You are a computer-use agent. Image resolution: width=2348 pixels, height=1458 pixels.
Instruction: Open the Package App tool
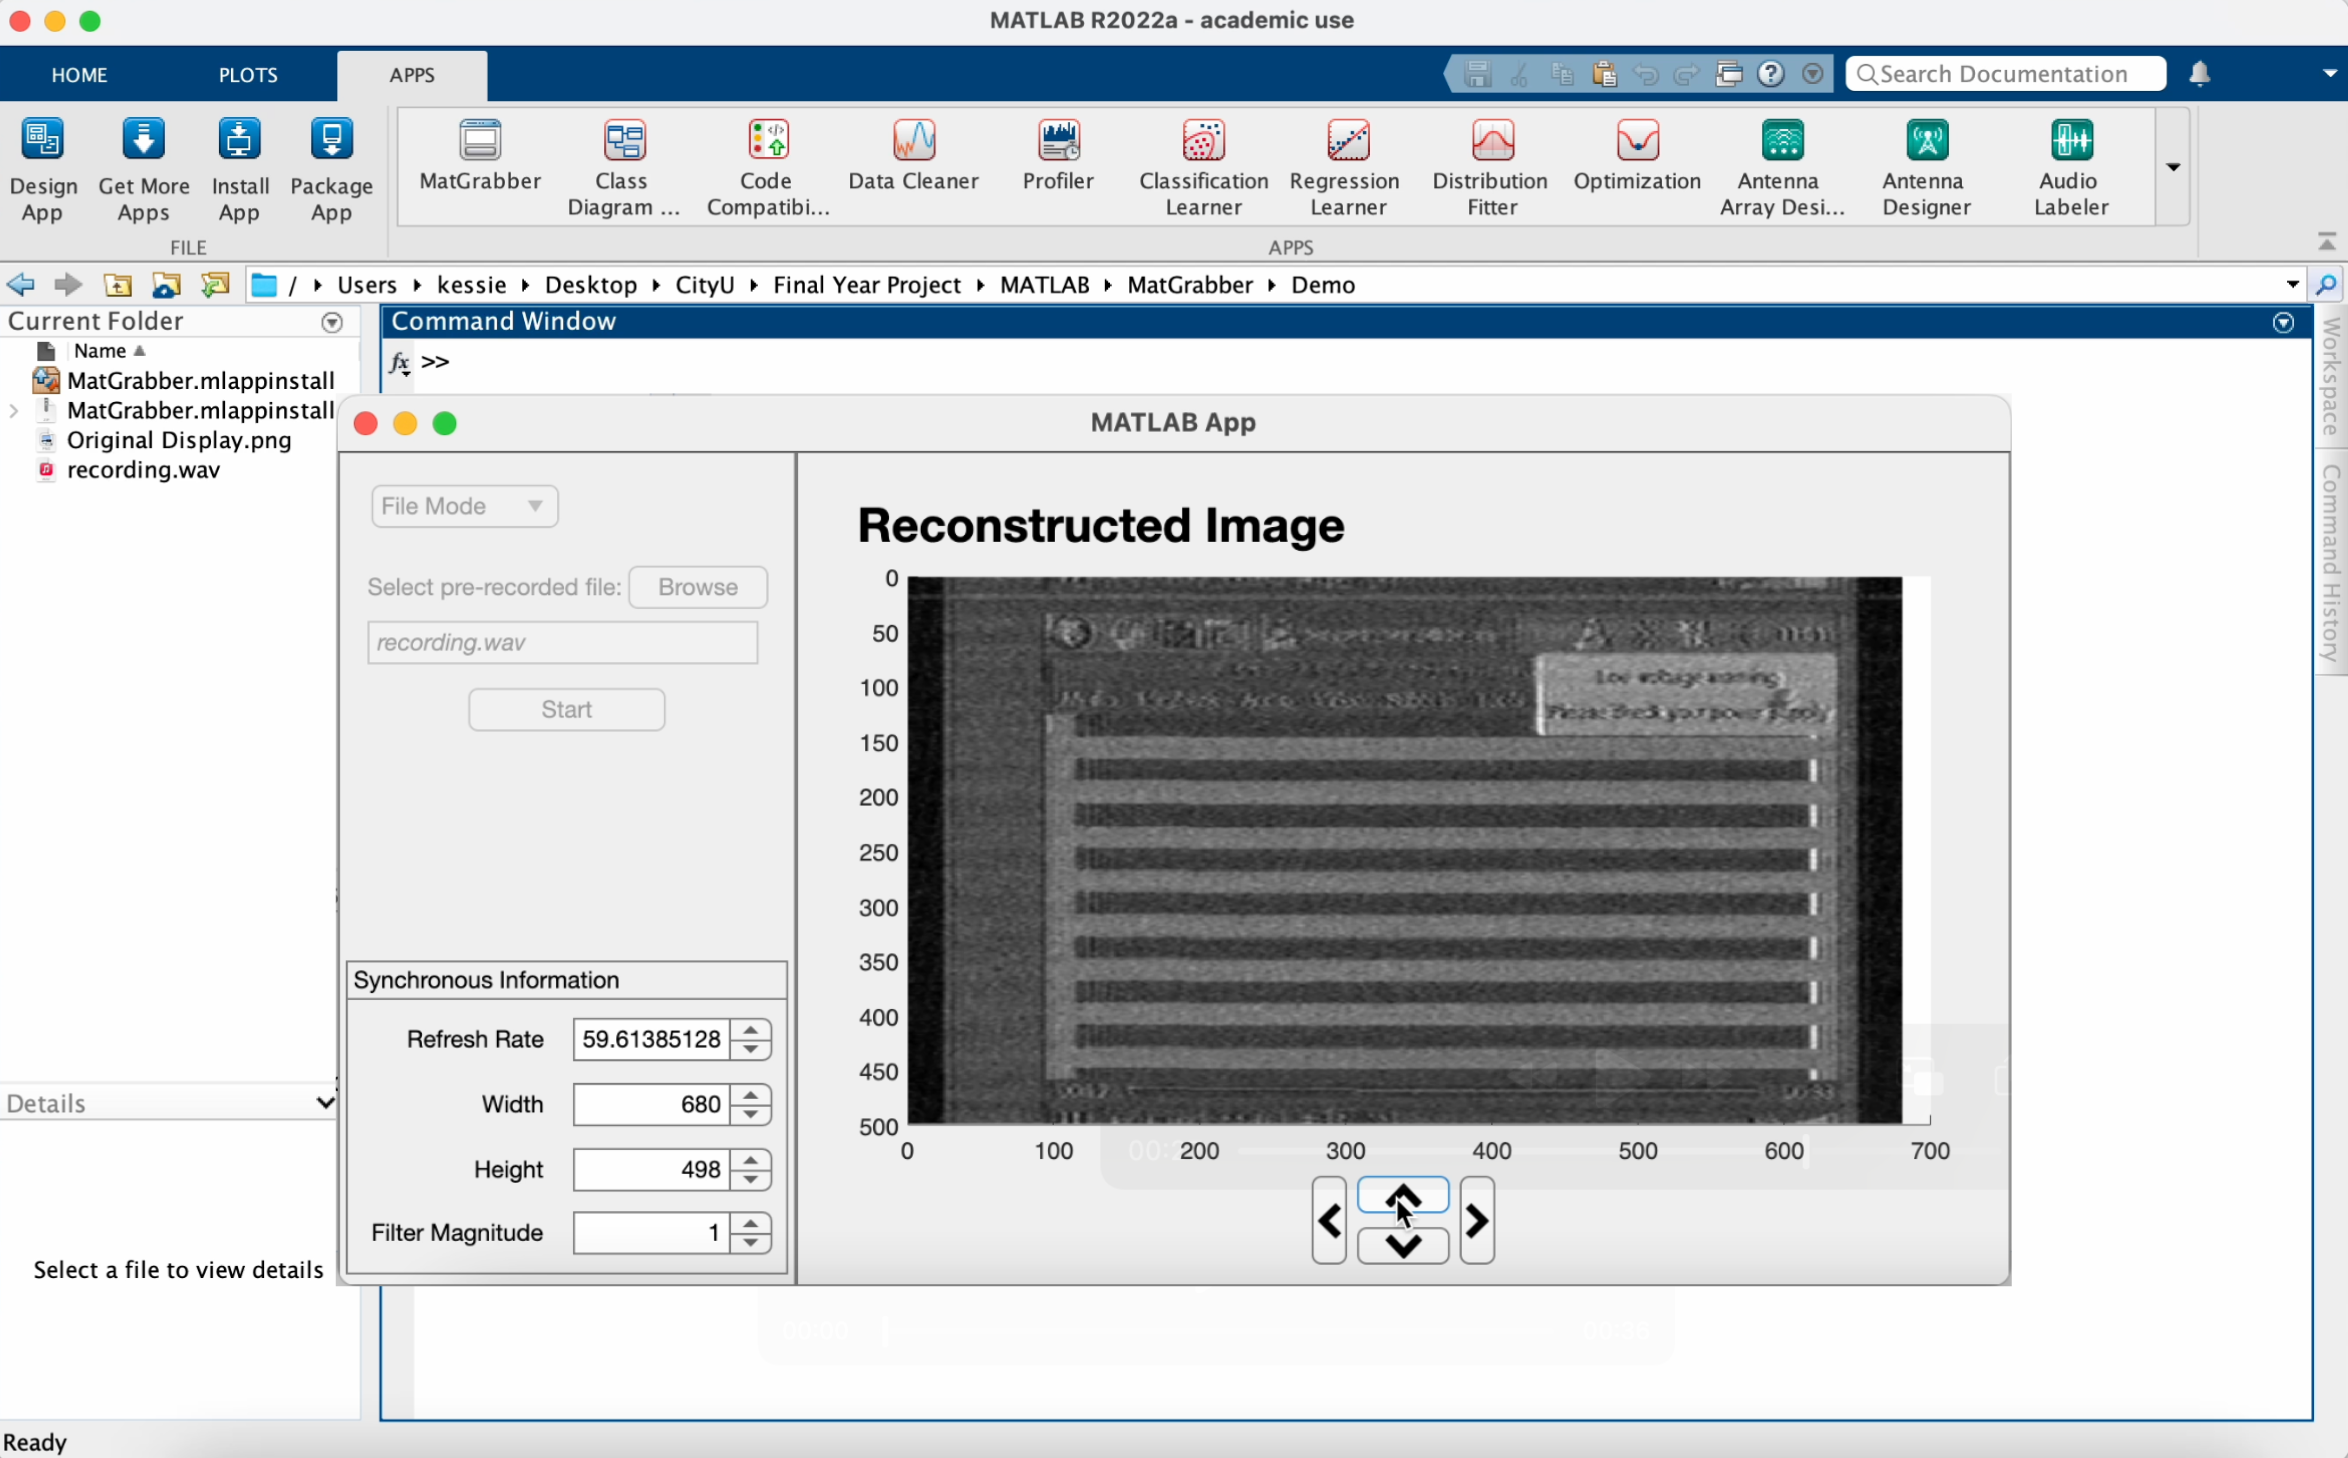(331, 168)
